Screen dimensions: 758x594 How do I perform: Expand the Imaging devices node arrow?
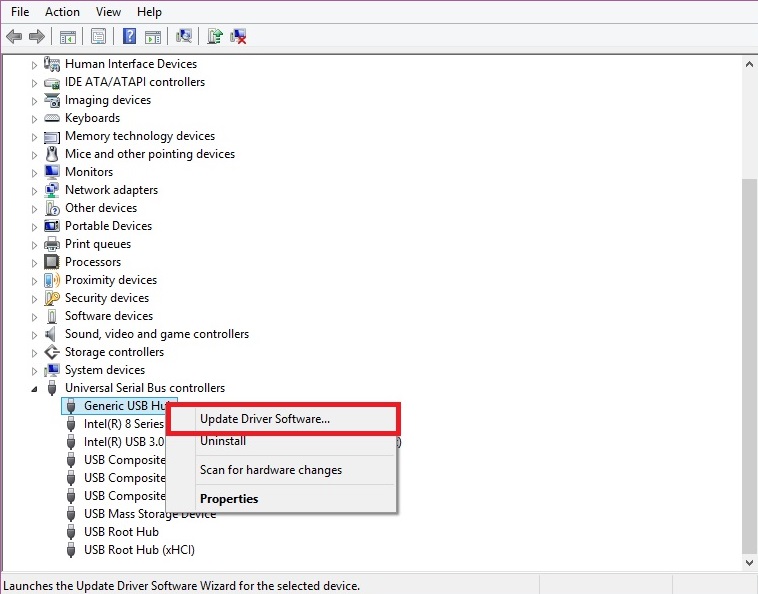[34, 101]
